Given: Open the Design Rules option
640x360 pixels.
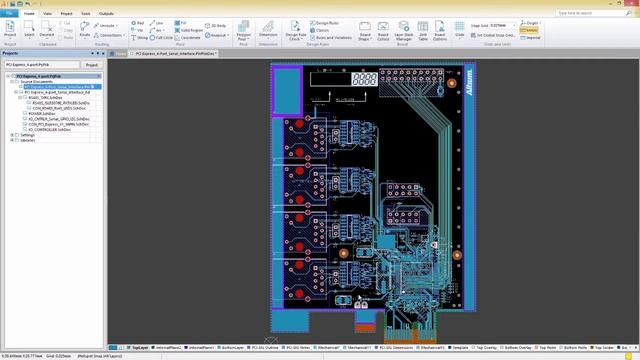Looking at the screenshot, I should pos(324,23).
